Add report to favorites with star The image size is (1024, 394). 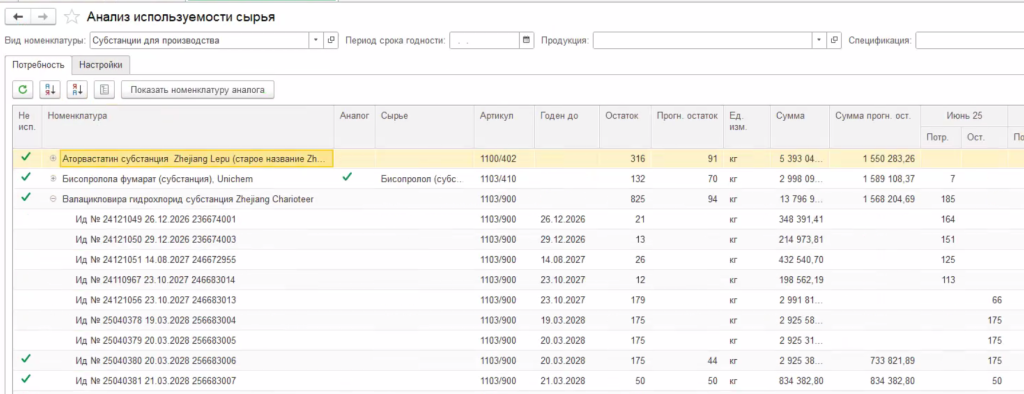coord(72,17)
